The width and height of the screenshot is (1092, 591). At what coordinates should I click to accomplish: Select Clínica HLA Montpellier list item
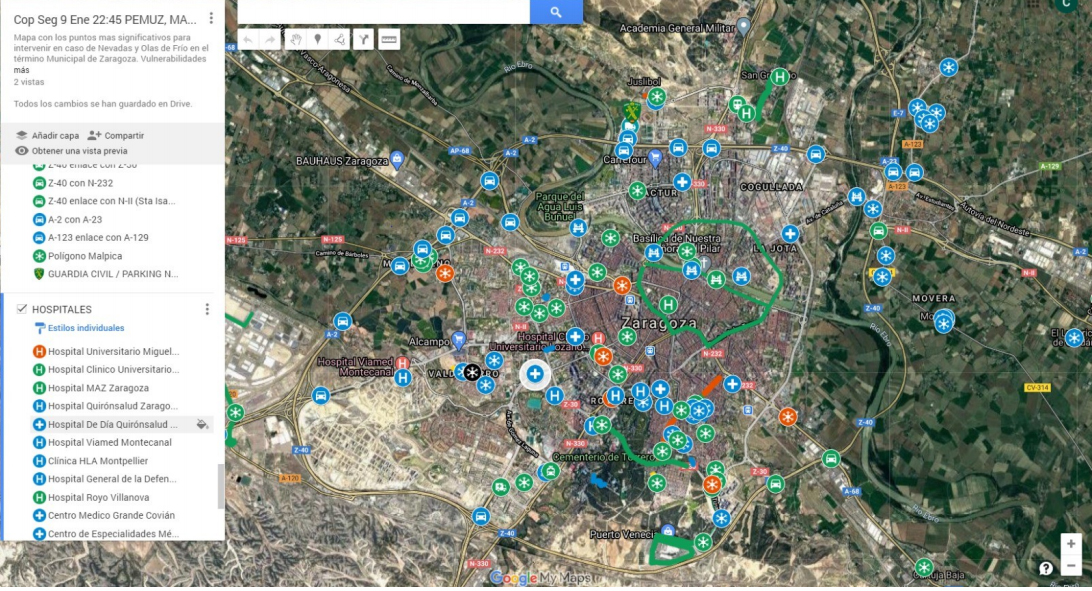tap(98, 461)
